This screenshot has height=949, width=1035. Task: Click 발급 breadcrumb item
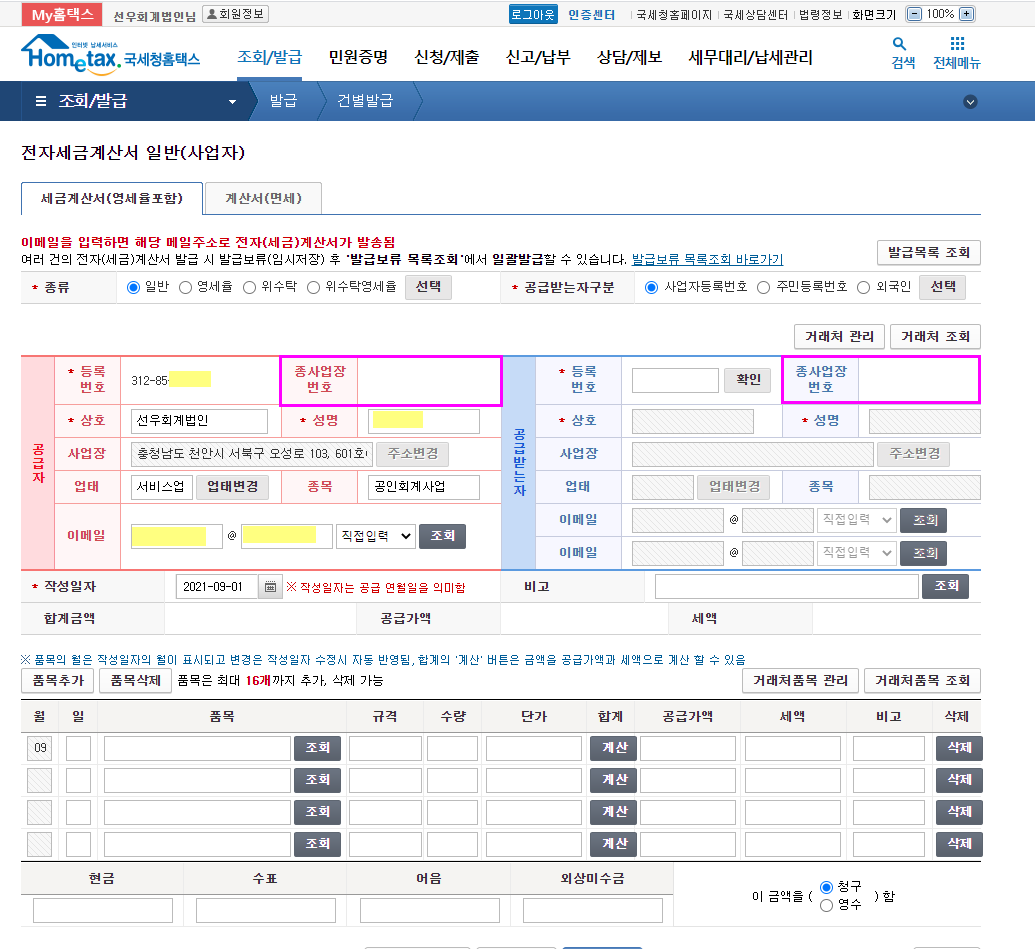pos(284,101)
